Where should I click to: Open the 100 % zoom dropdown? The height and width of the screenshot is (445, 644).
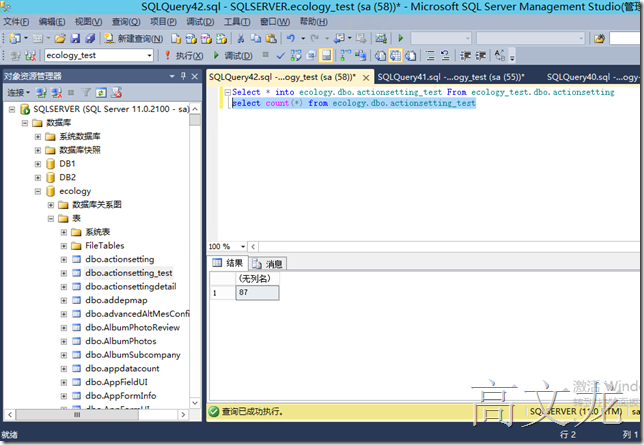[x=243, y=247]
